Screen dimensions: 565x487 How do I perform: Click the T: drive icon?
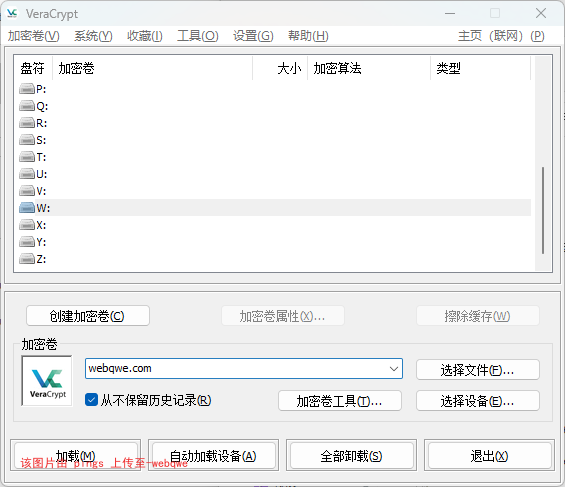click(x=27, y=157)
